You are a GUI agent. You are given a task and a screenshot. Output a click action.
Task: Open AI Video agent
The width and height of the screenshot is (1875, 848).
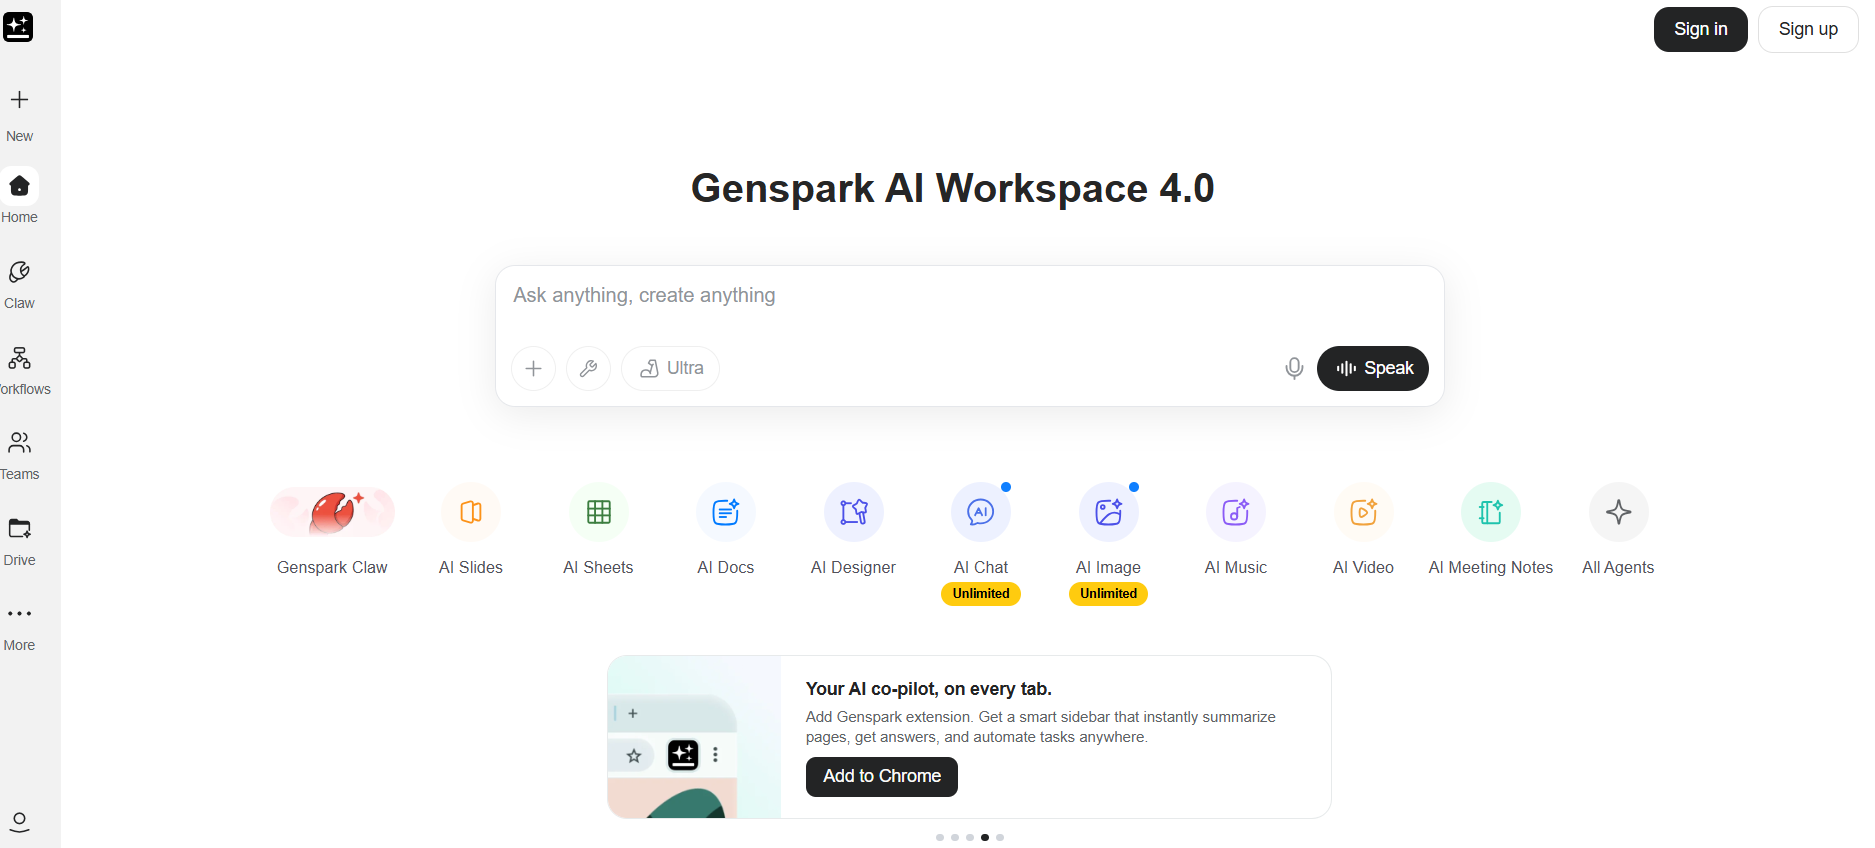(x=1363, y=530)
